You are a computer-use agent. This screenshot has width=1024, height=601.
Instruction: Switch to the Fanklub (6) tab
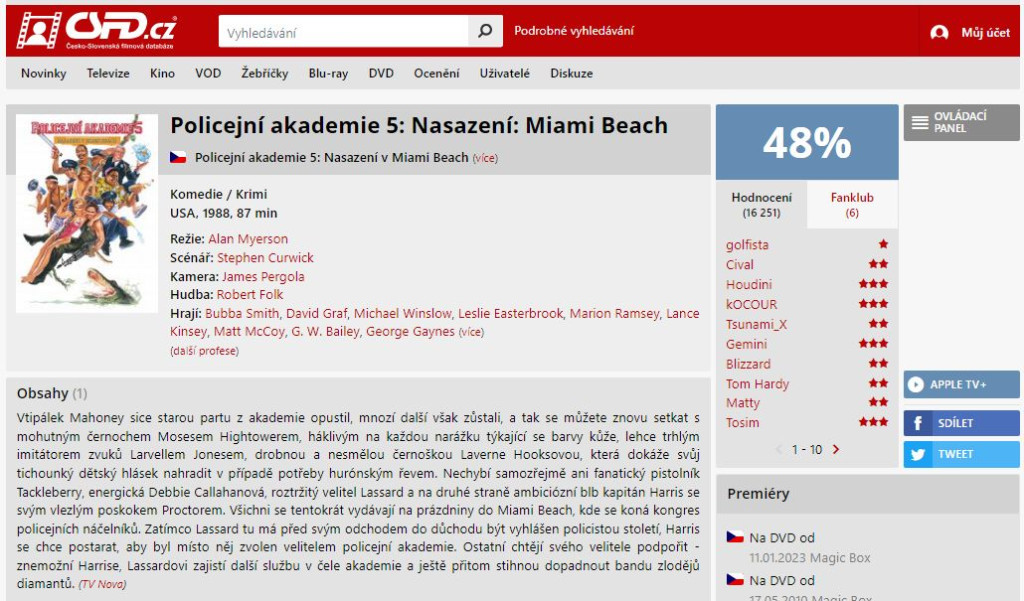(852, 204)
